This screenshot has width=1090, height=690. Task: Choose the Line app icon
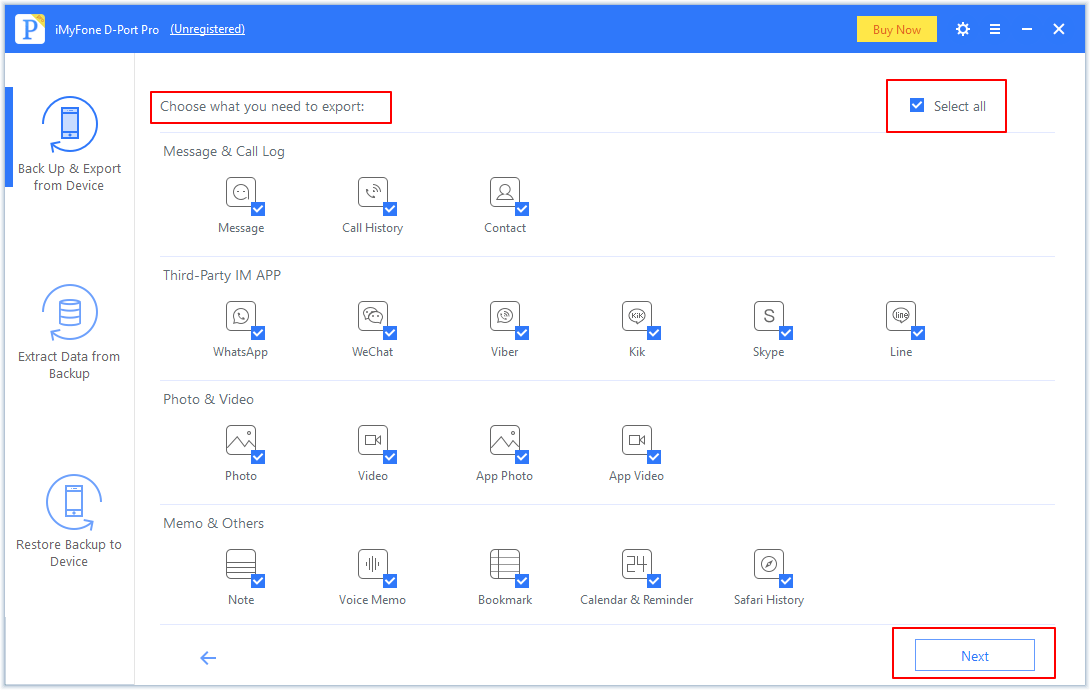tap(901, 316)
